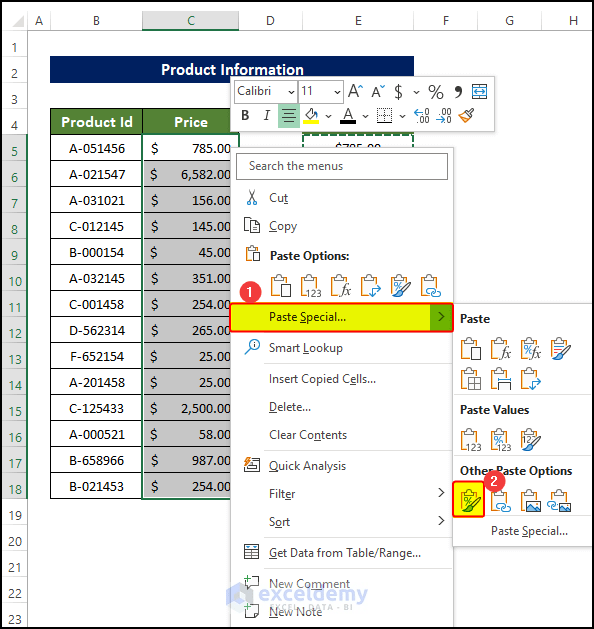Expand Paste Special submenu arrow

441,317
